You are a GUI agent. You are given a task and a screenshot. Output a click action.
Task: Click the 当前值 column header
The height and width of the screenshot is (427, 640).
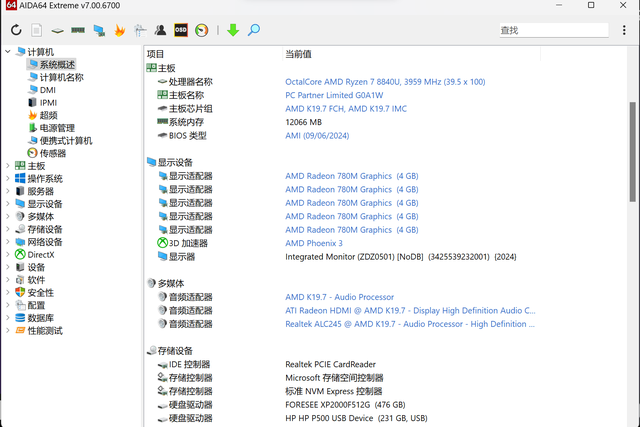point(298,53)
